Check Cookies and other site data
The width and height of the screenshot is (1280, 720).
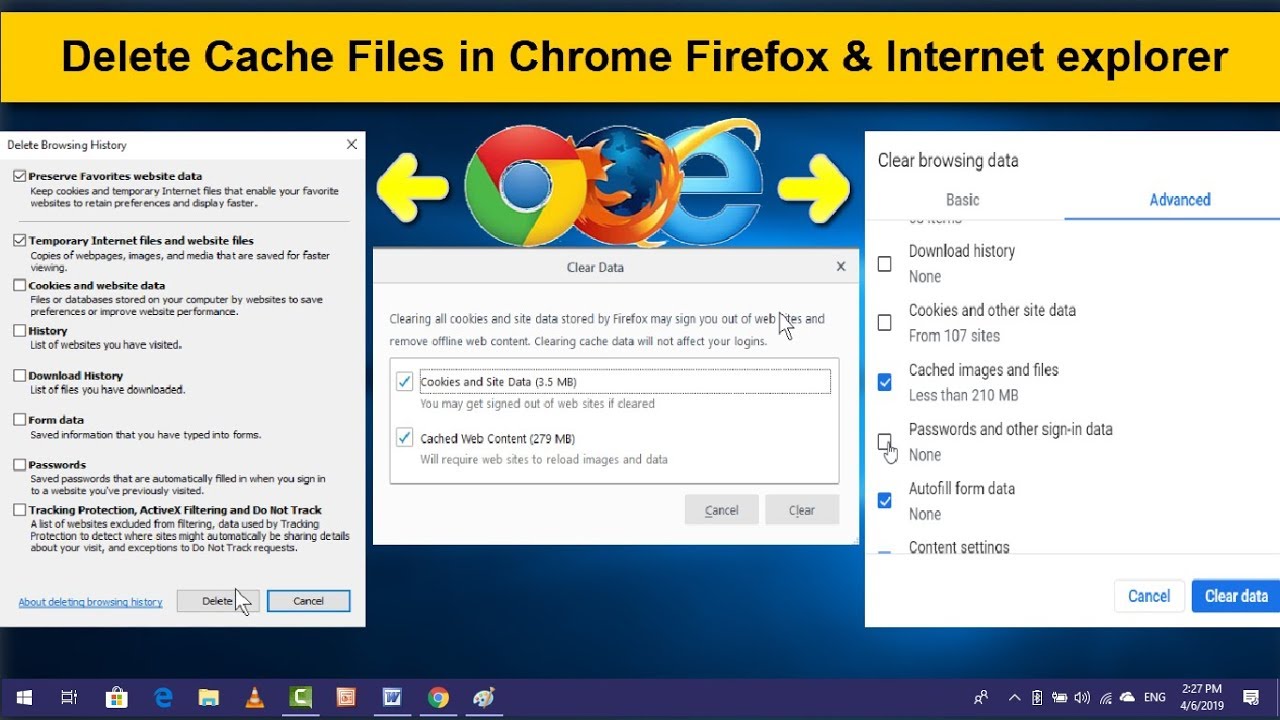tap(885, 323)
